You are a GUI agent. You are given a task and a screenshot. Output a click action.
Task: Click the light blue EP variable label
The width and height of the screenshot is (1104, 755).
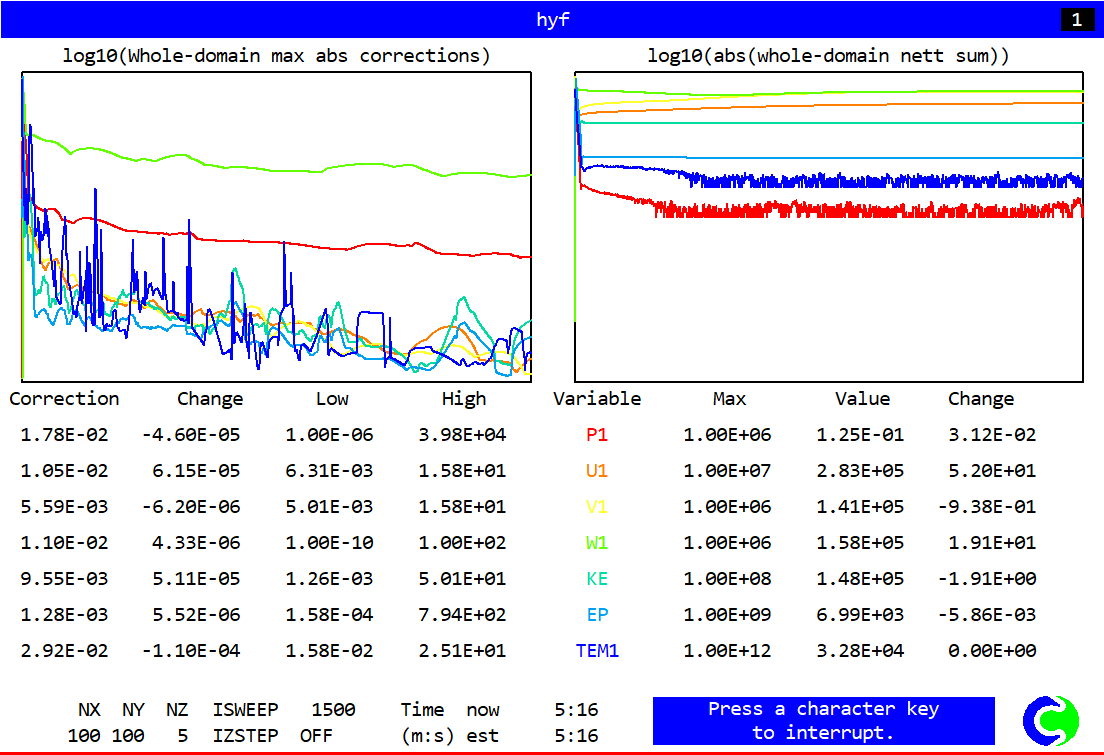tap(597, 615)
